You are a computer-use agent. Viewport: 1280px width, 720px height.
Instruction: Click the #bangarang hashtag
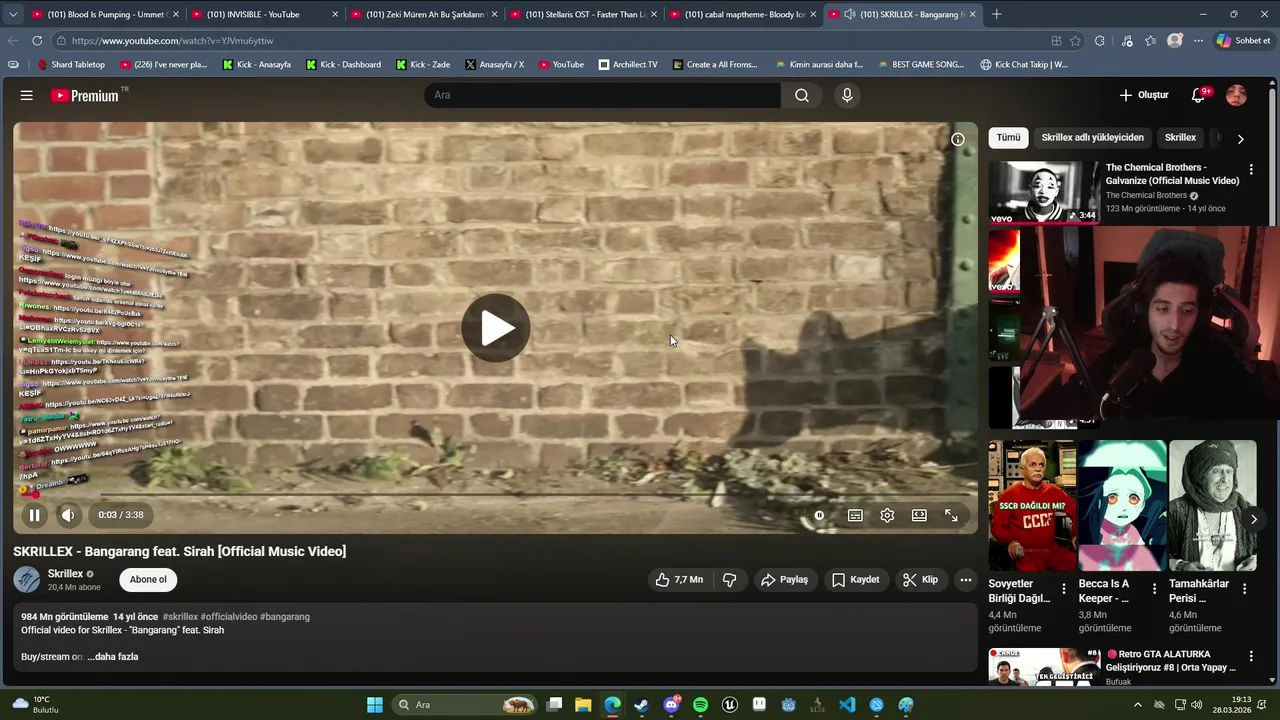point(285,617)
